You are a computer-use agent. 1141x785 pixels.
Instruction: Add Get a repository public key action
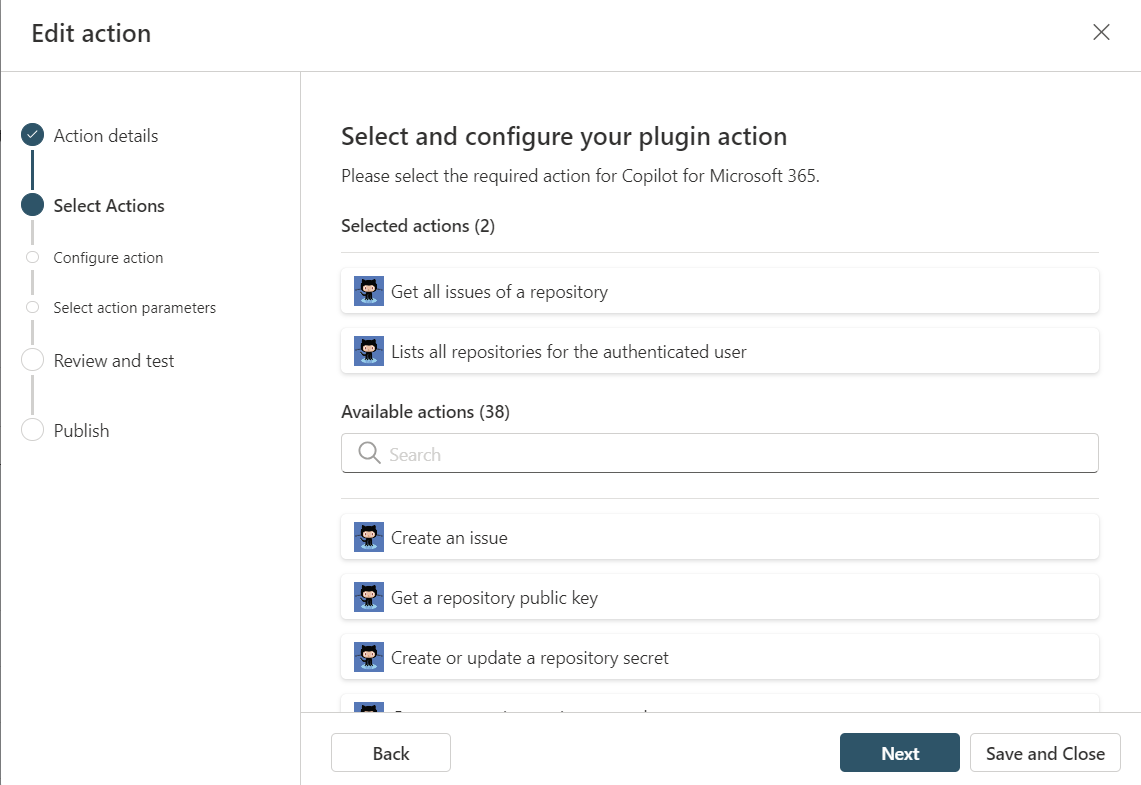(x=720, y=597)
